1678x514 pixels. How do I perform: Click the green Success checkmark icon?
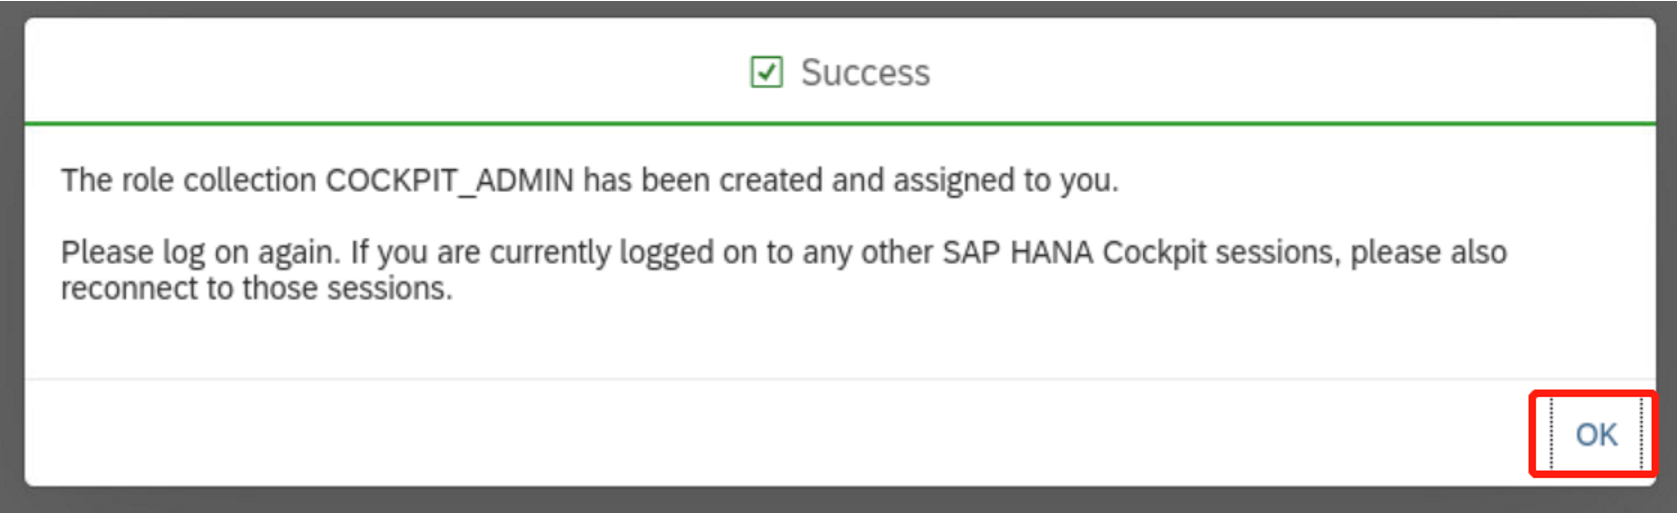coord(766,72)
